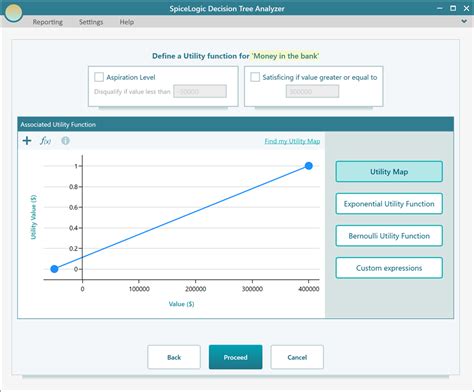This screenshot has height=392, width=474.
Task: Click the round application logo button
Action: [x=13, y=12]
